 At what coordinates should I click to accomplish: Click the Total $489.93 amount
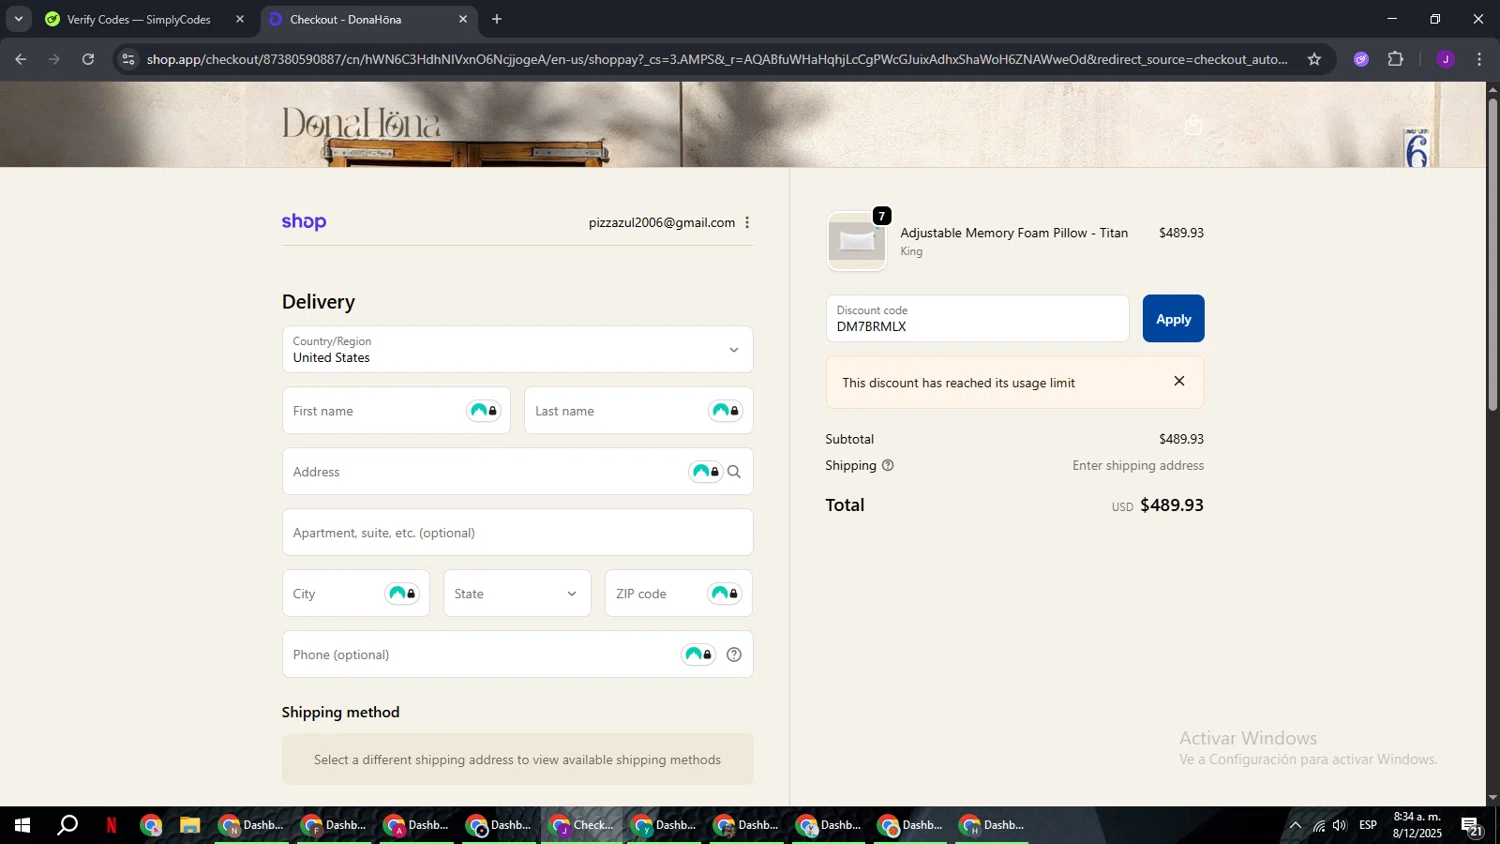click(x=1171, y=505)
